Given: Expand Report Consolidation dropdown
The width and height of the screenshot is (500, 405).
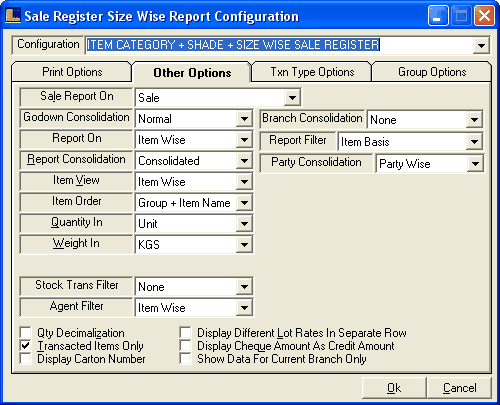Looking at the screenshot, I should (244, 161).
